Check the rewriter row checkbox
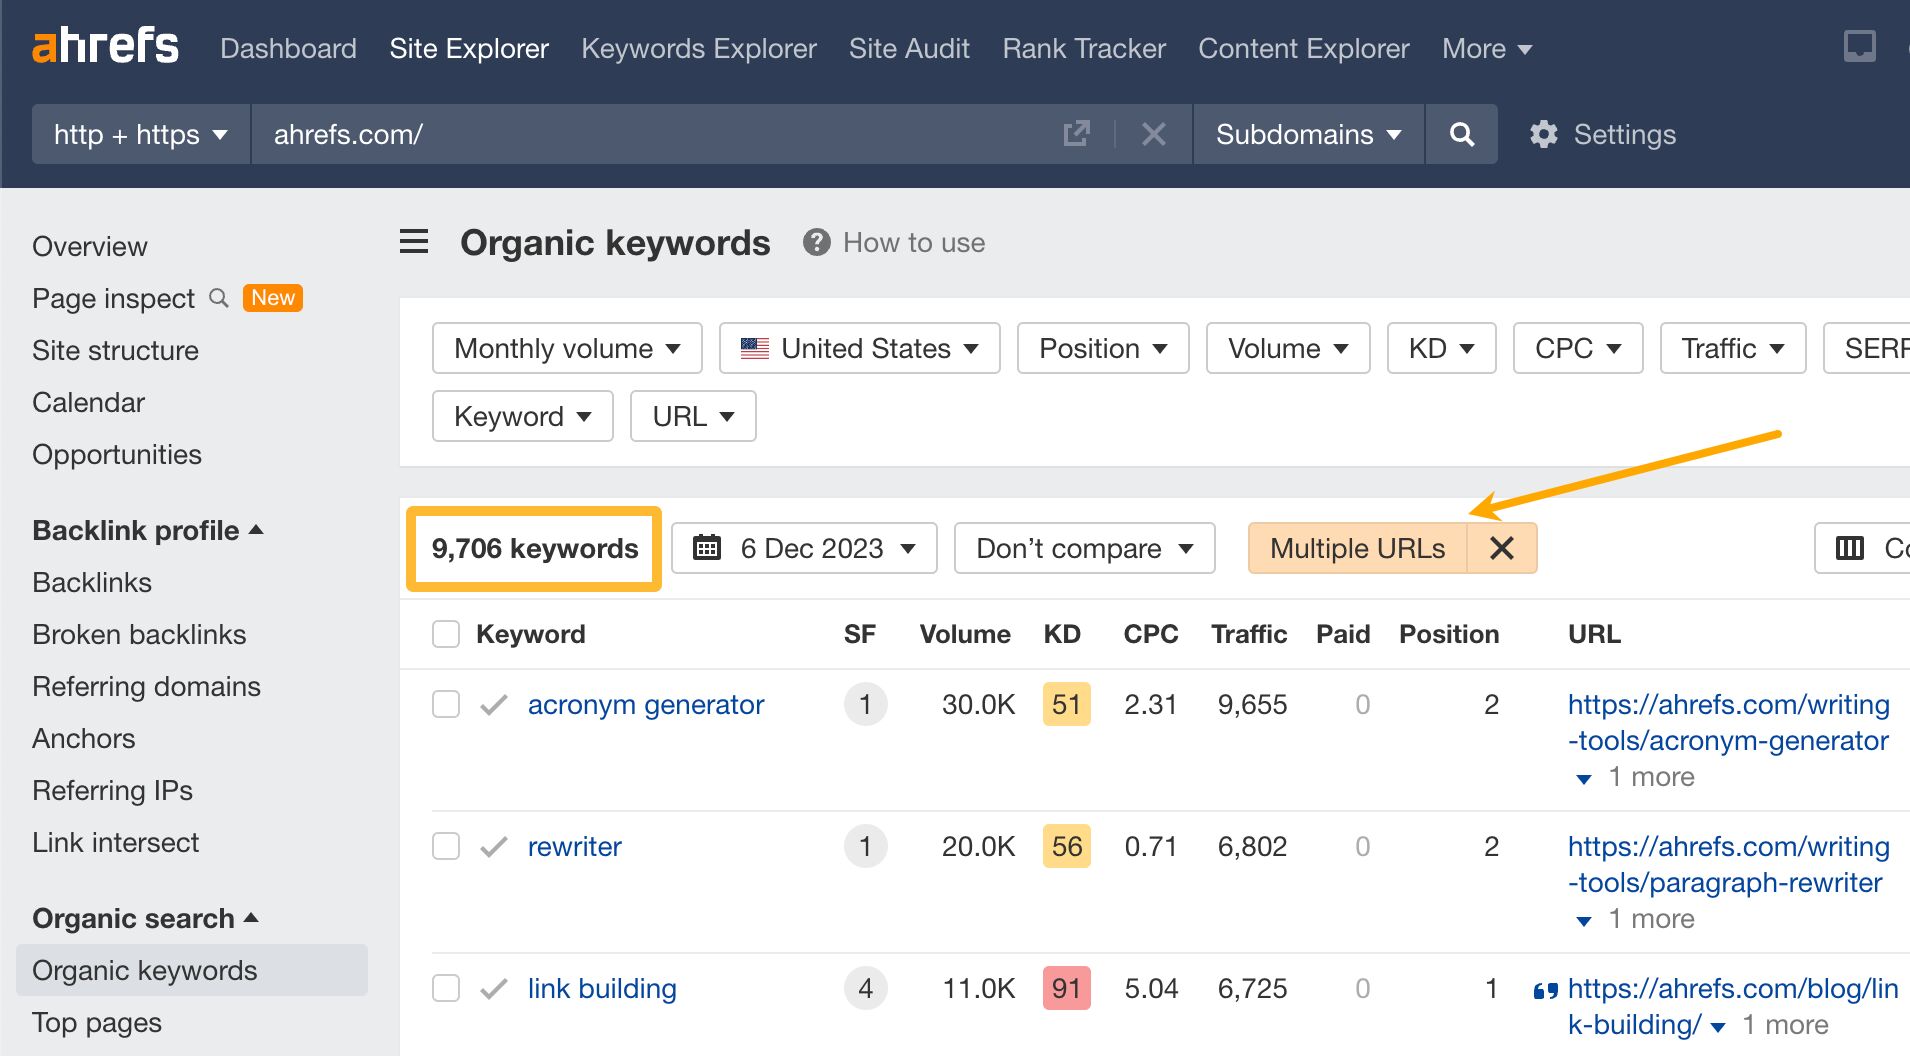The image size is (1910, 1056). tap(445, 846)
